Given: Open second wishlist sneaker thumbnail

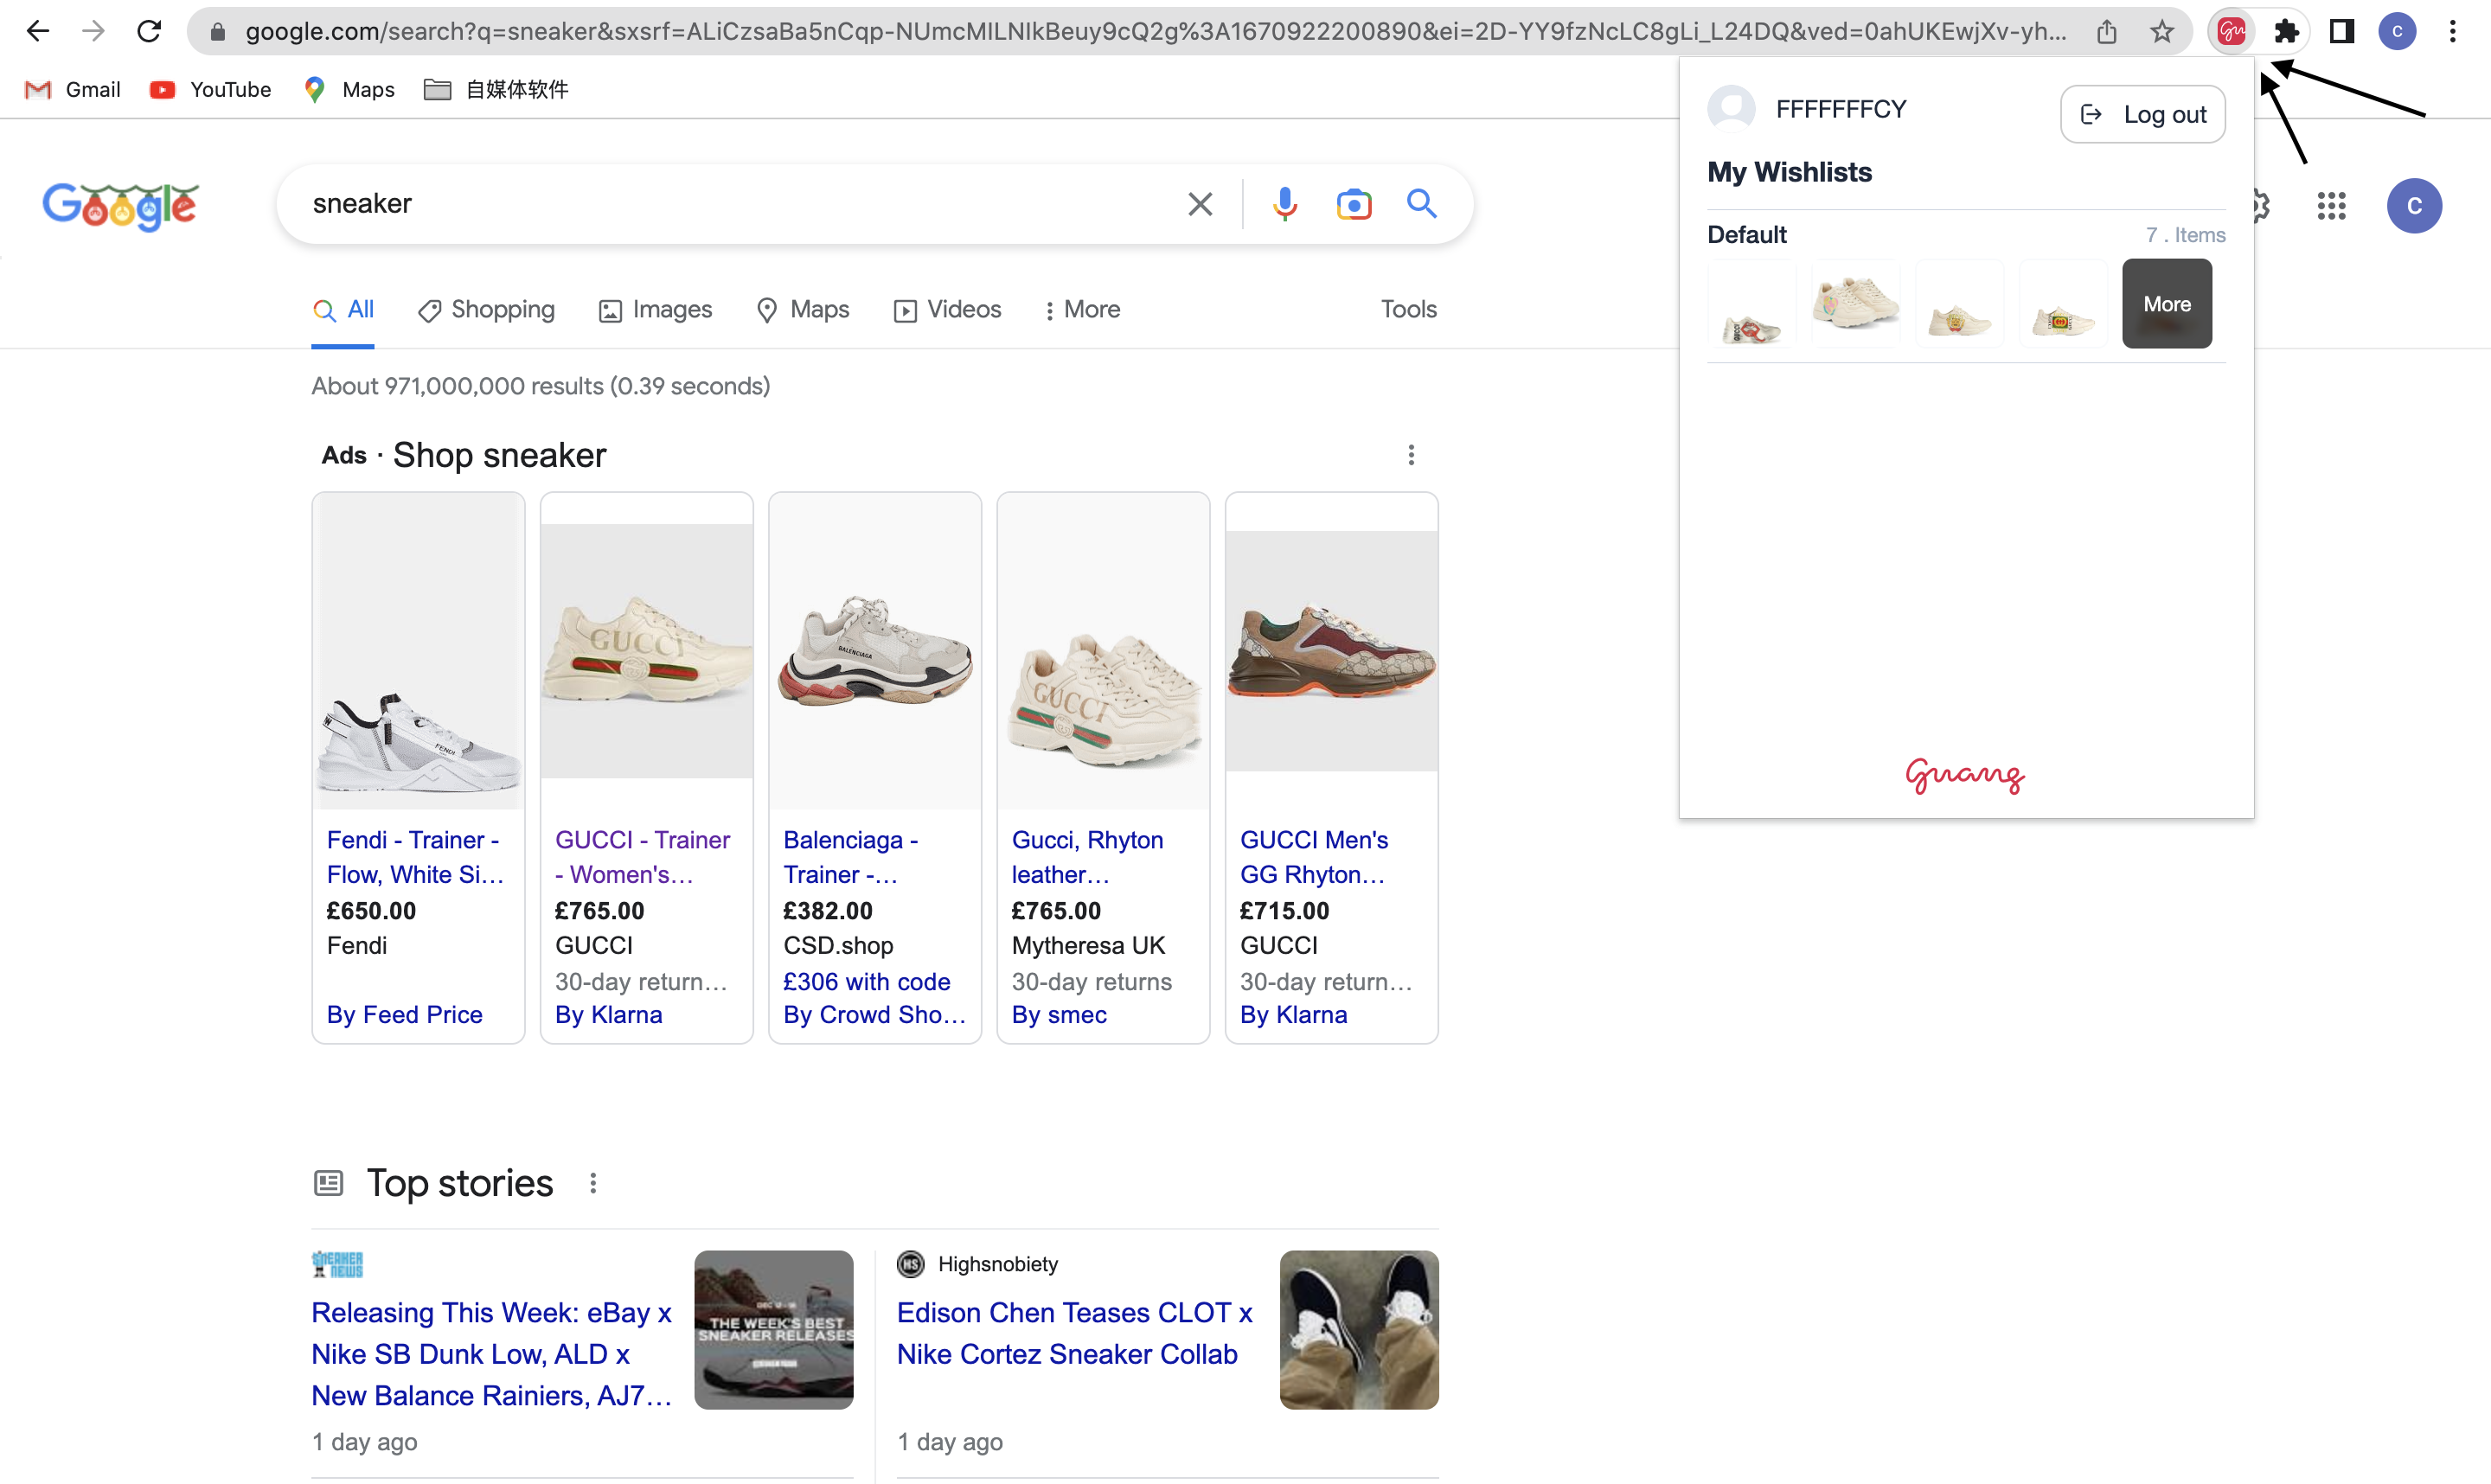Looking at the screenshot, I should click(x=1855, y=304).
